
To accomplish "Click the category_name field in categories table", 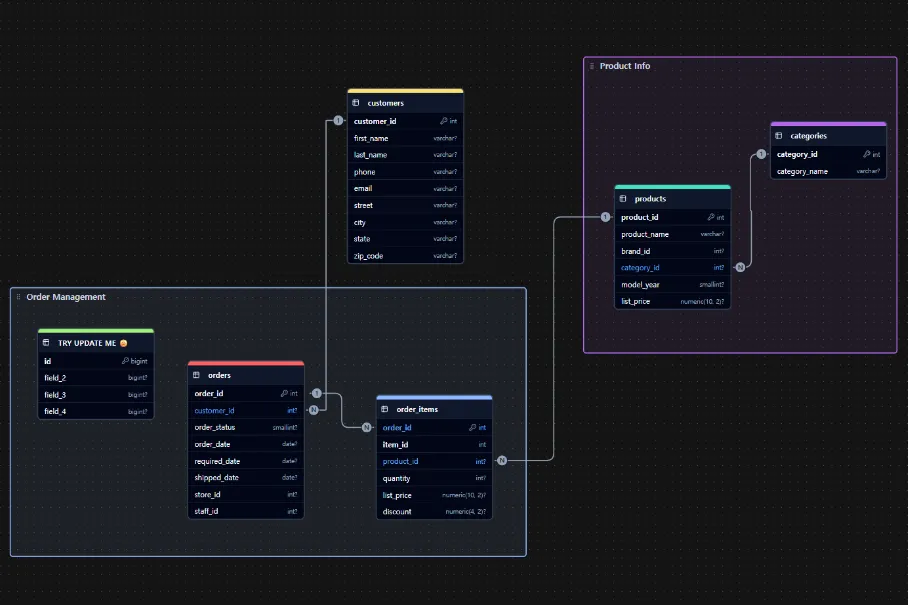I will (802, 171).
